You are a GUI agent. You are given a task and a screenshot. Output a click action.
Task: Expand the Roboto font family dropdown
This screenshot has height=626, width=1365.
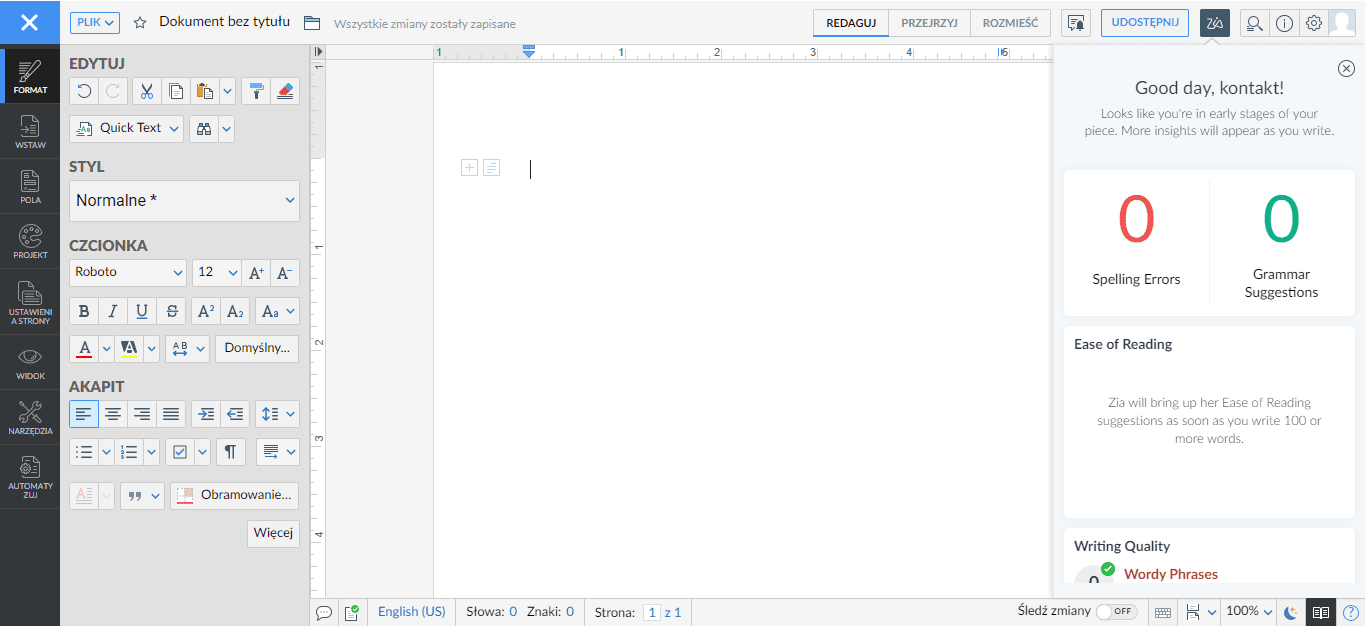tap(128, 272)
